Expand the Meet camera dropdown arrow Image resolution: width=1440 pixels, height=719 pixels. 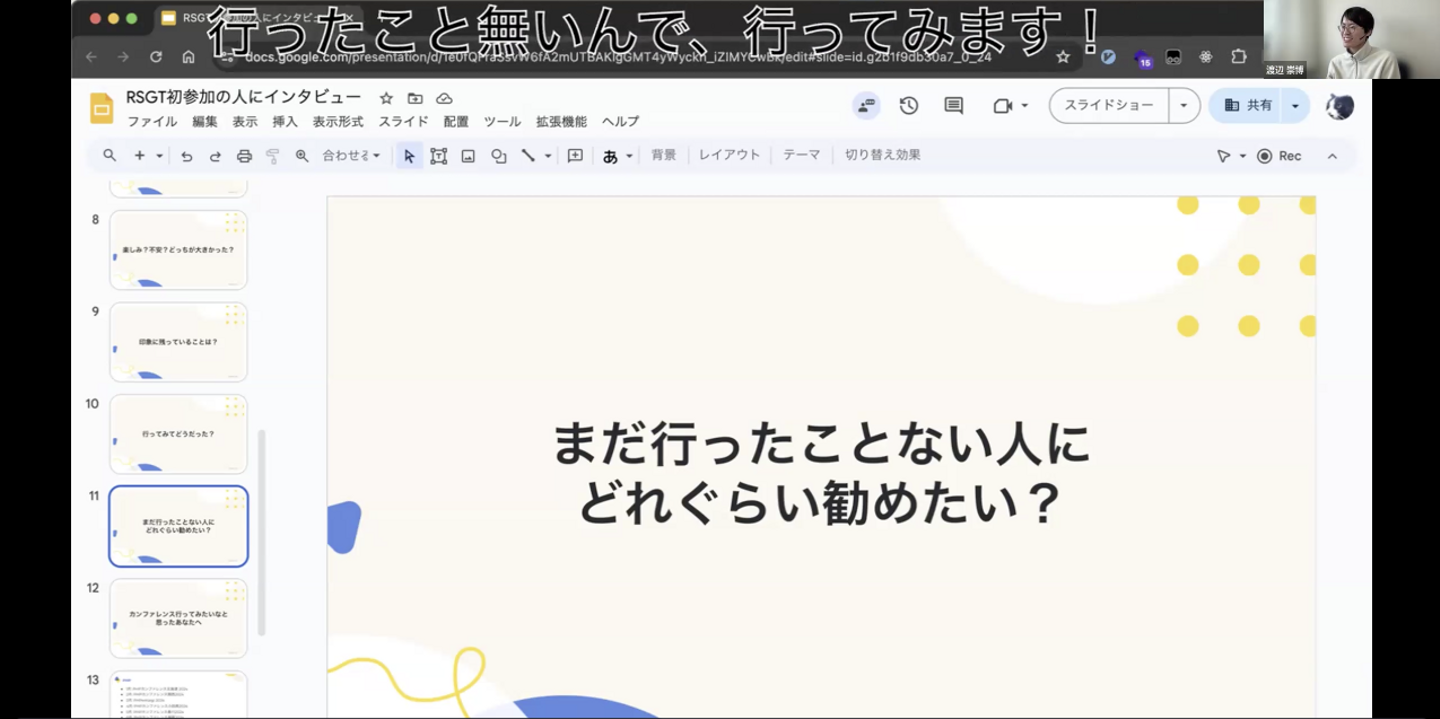click(1025, 106)
